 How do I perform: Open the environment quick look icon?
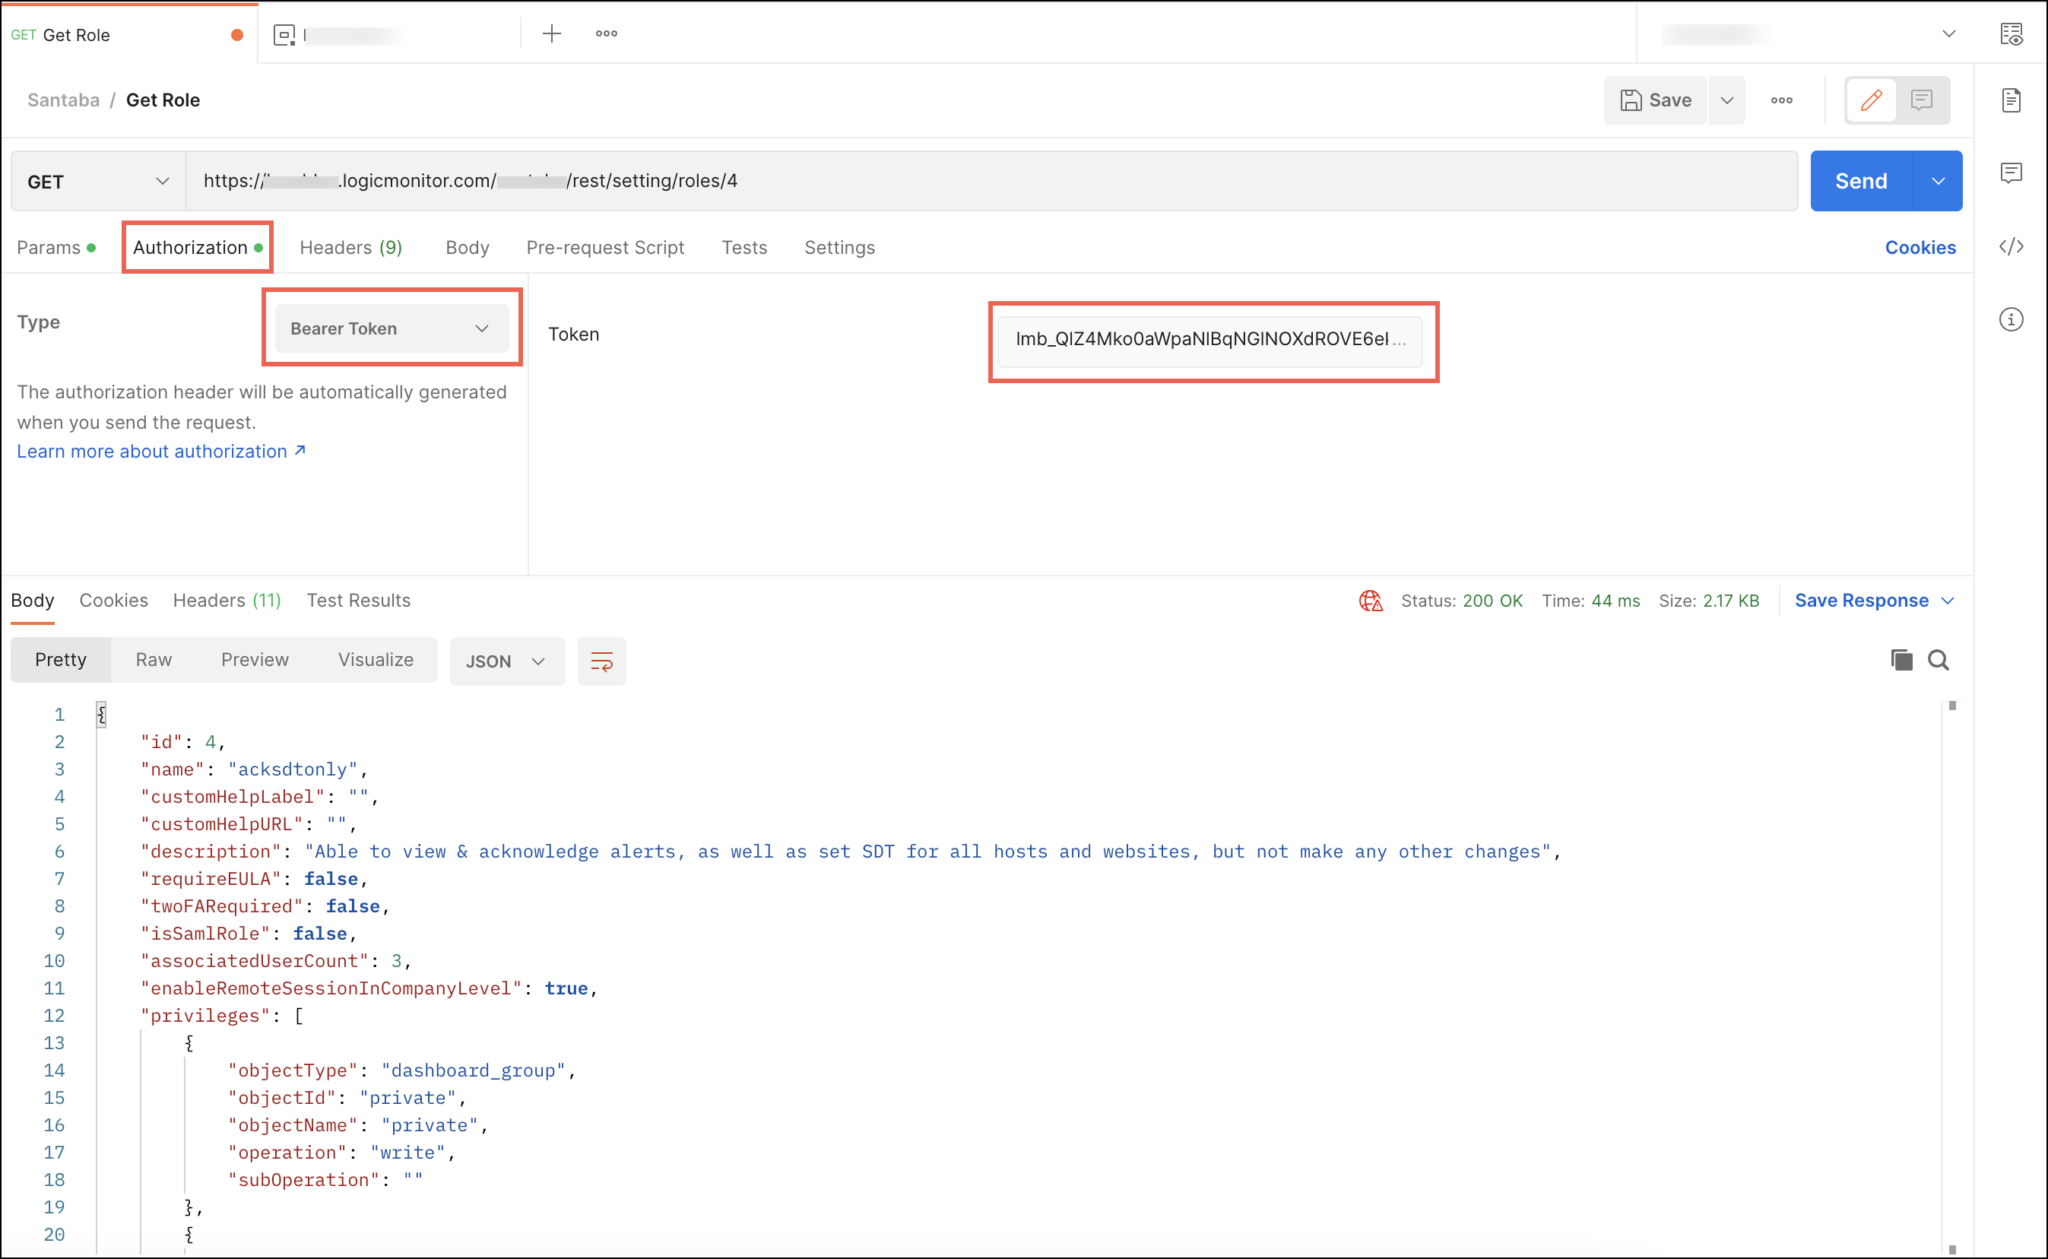[x=2011, y=34]
